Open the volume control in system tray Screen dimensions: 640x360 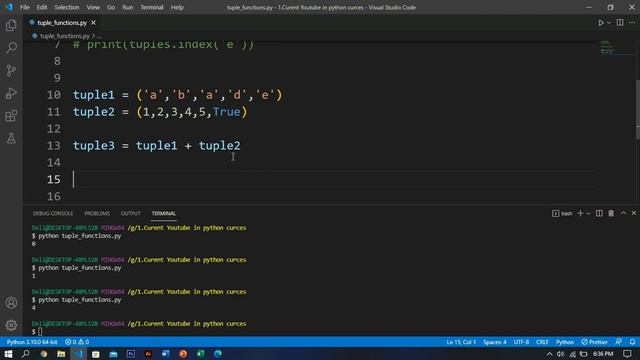(x=561, y=354)
